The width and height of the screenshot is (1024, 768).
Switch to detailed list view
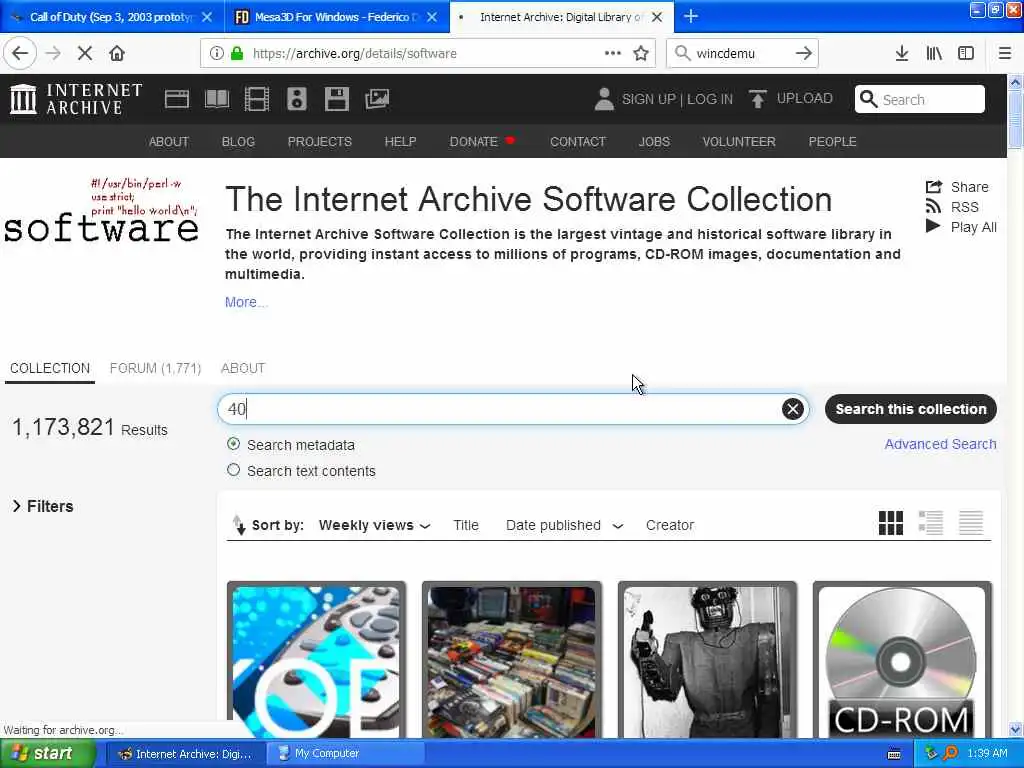931,523
